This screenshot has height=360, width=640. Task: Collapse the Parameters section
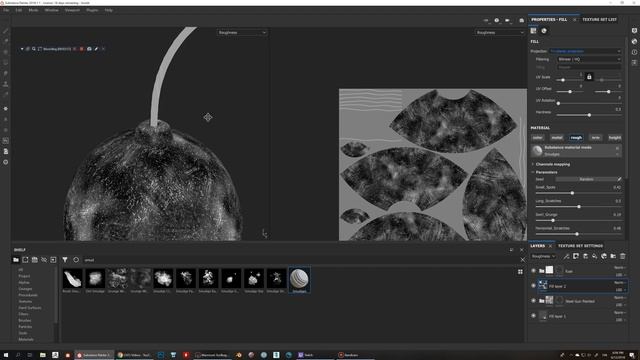[547, 172]
